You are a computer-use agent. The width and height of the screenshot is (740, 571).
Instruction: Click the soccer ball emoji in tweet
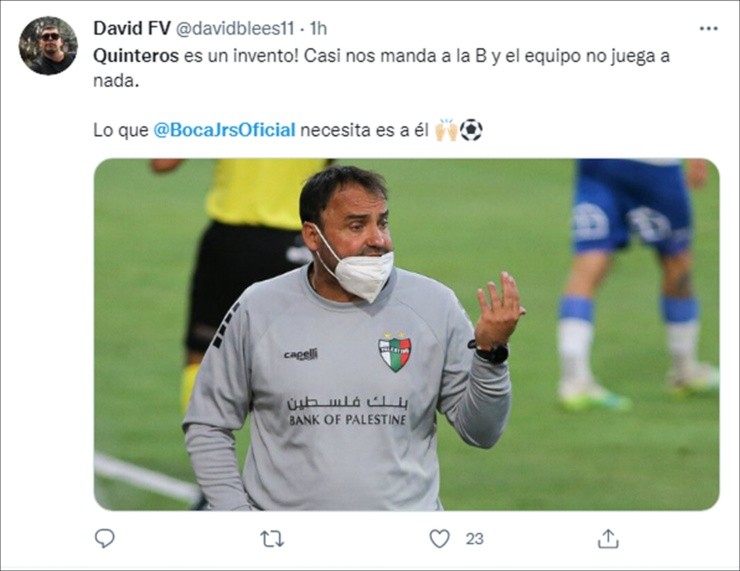coord(471,130)
